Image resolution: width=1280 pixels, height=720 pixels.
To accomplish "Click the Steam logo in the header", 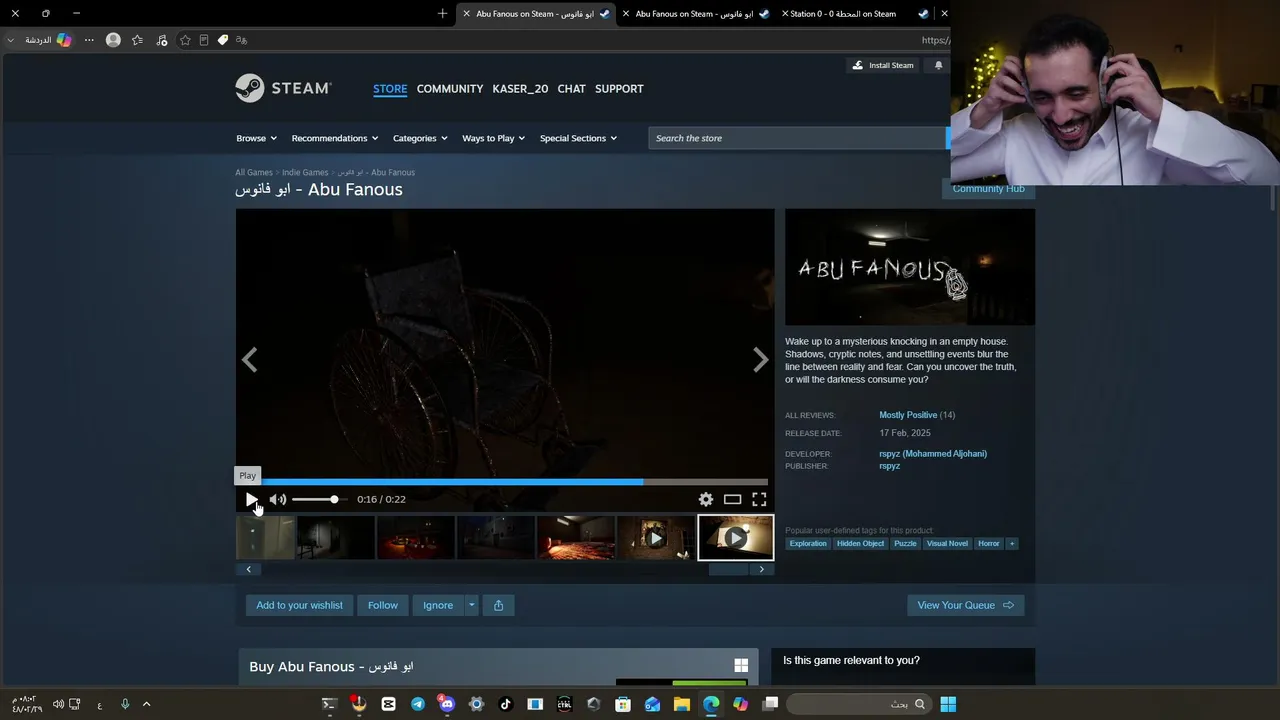I will click(x=283, y=88).
